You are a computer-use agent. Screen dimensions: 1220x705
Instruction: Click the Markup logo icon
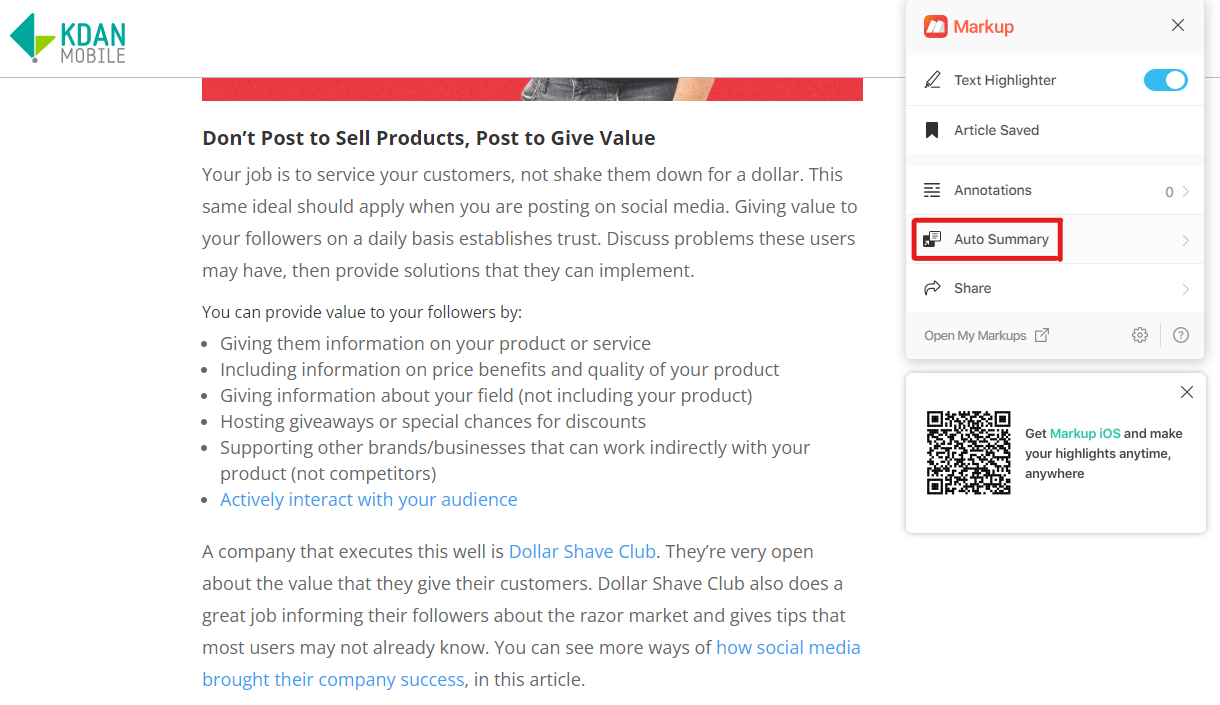(935, 27)
